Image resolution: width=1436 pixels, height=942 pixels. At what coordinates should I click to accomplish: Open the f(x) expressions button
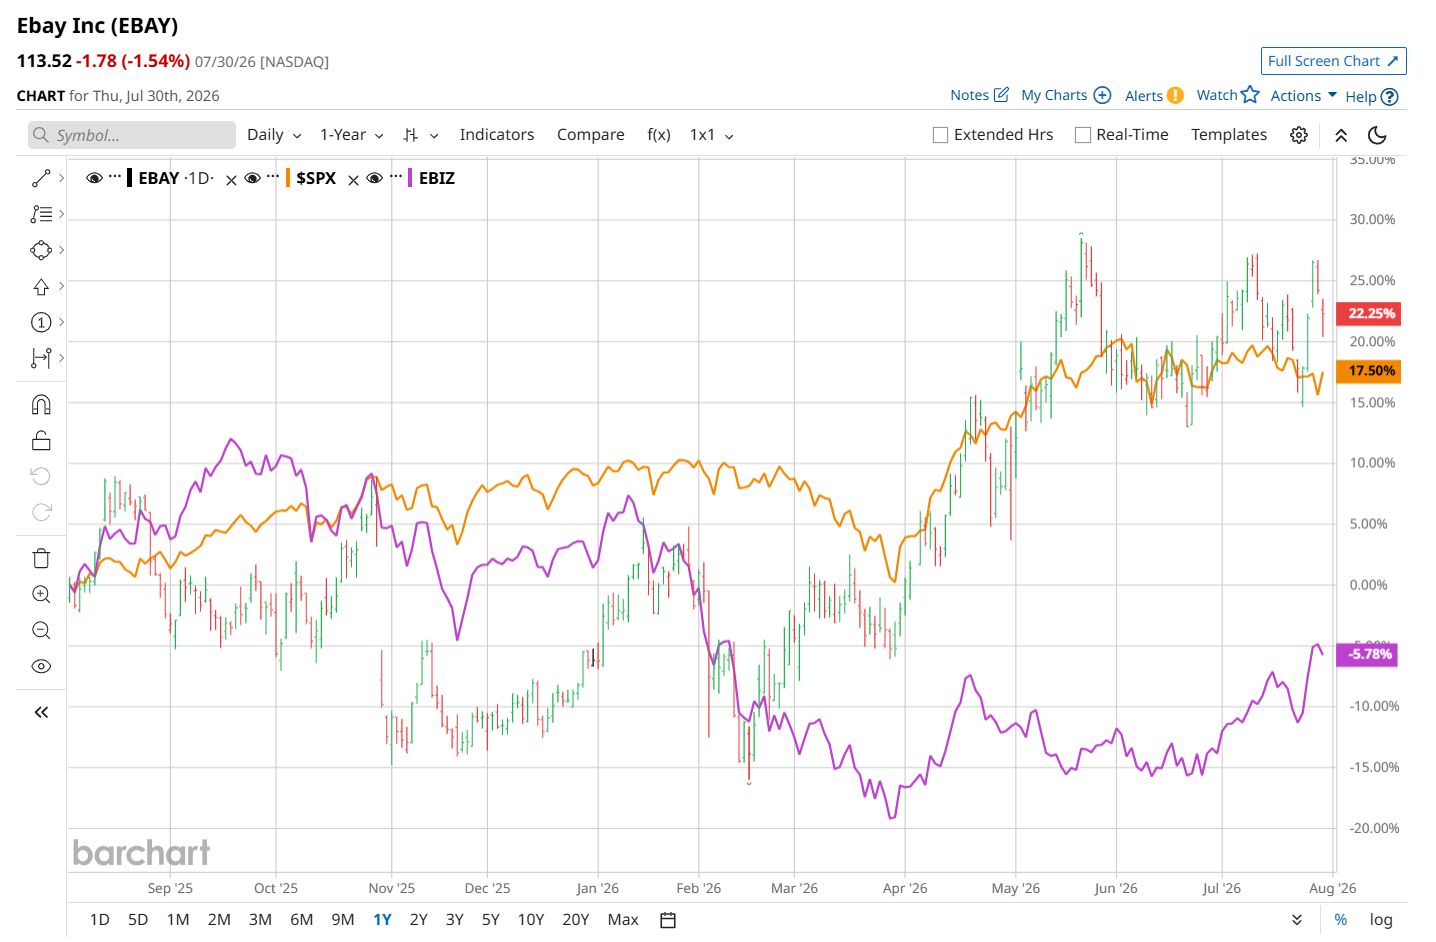coord(659,135)
